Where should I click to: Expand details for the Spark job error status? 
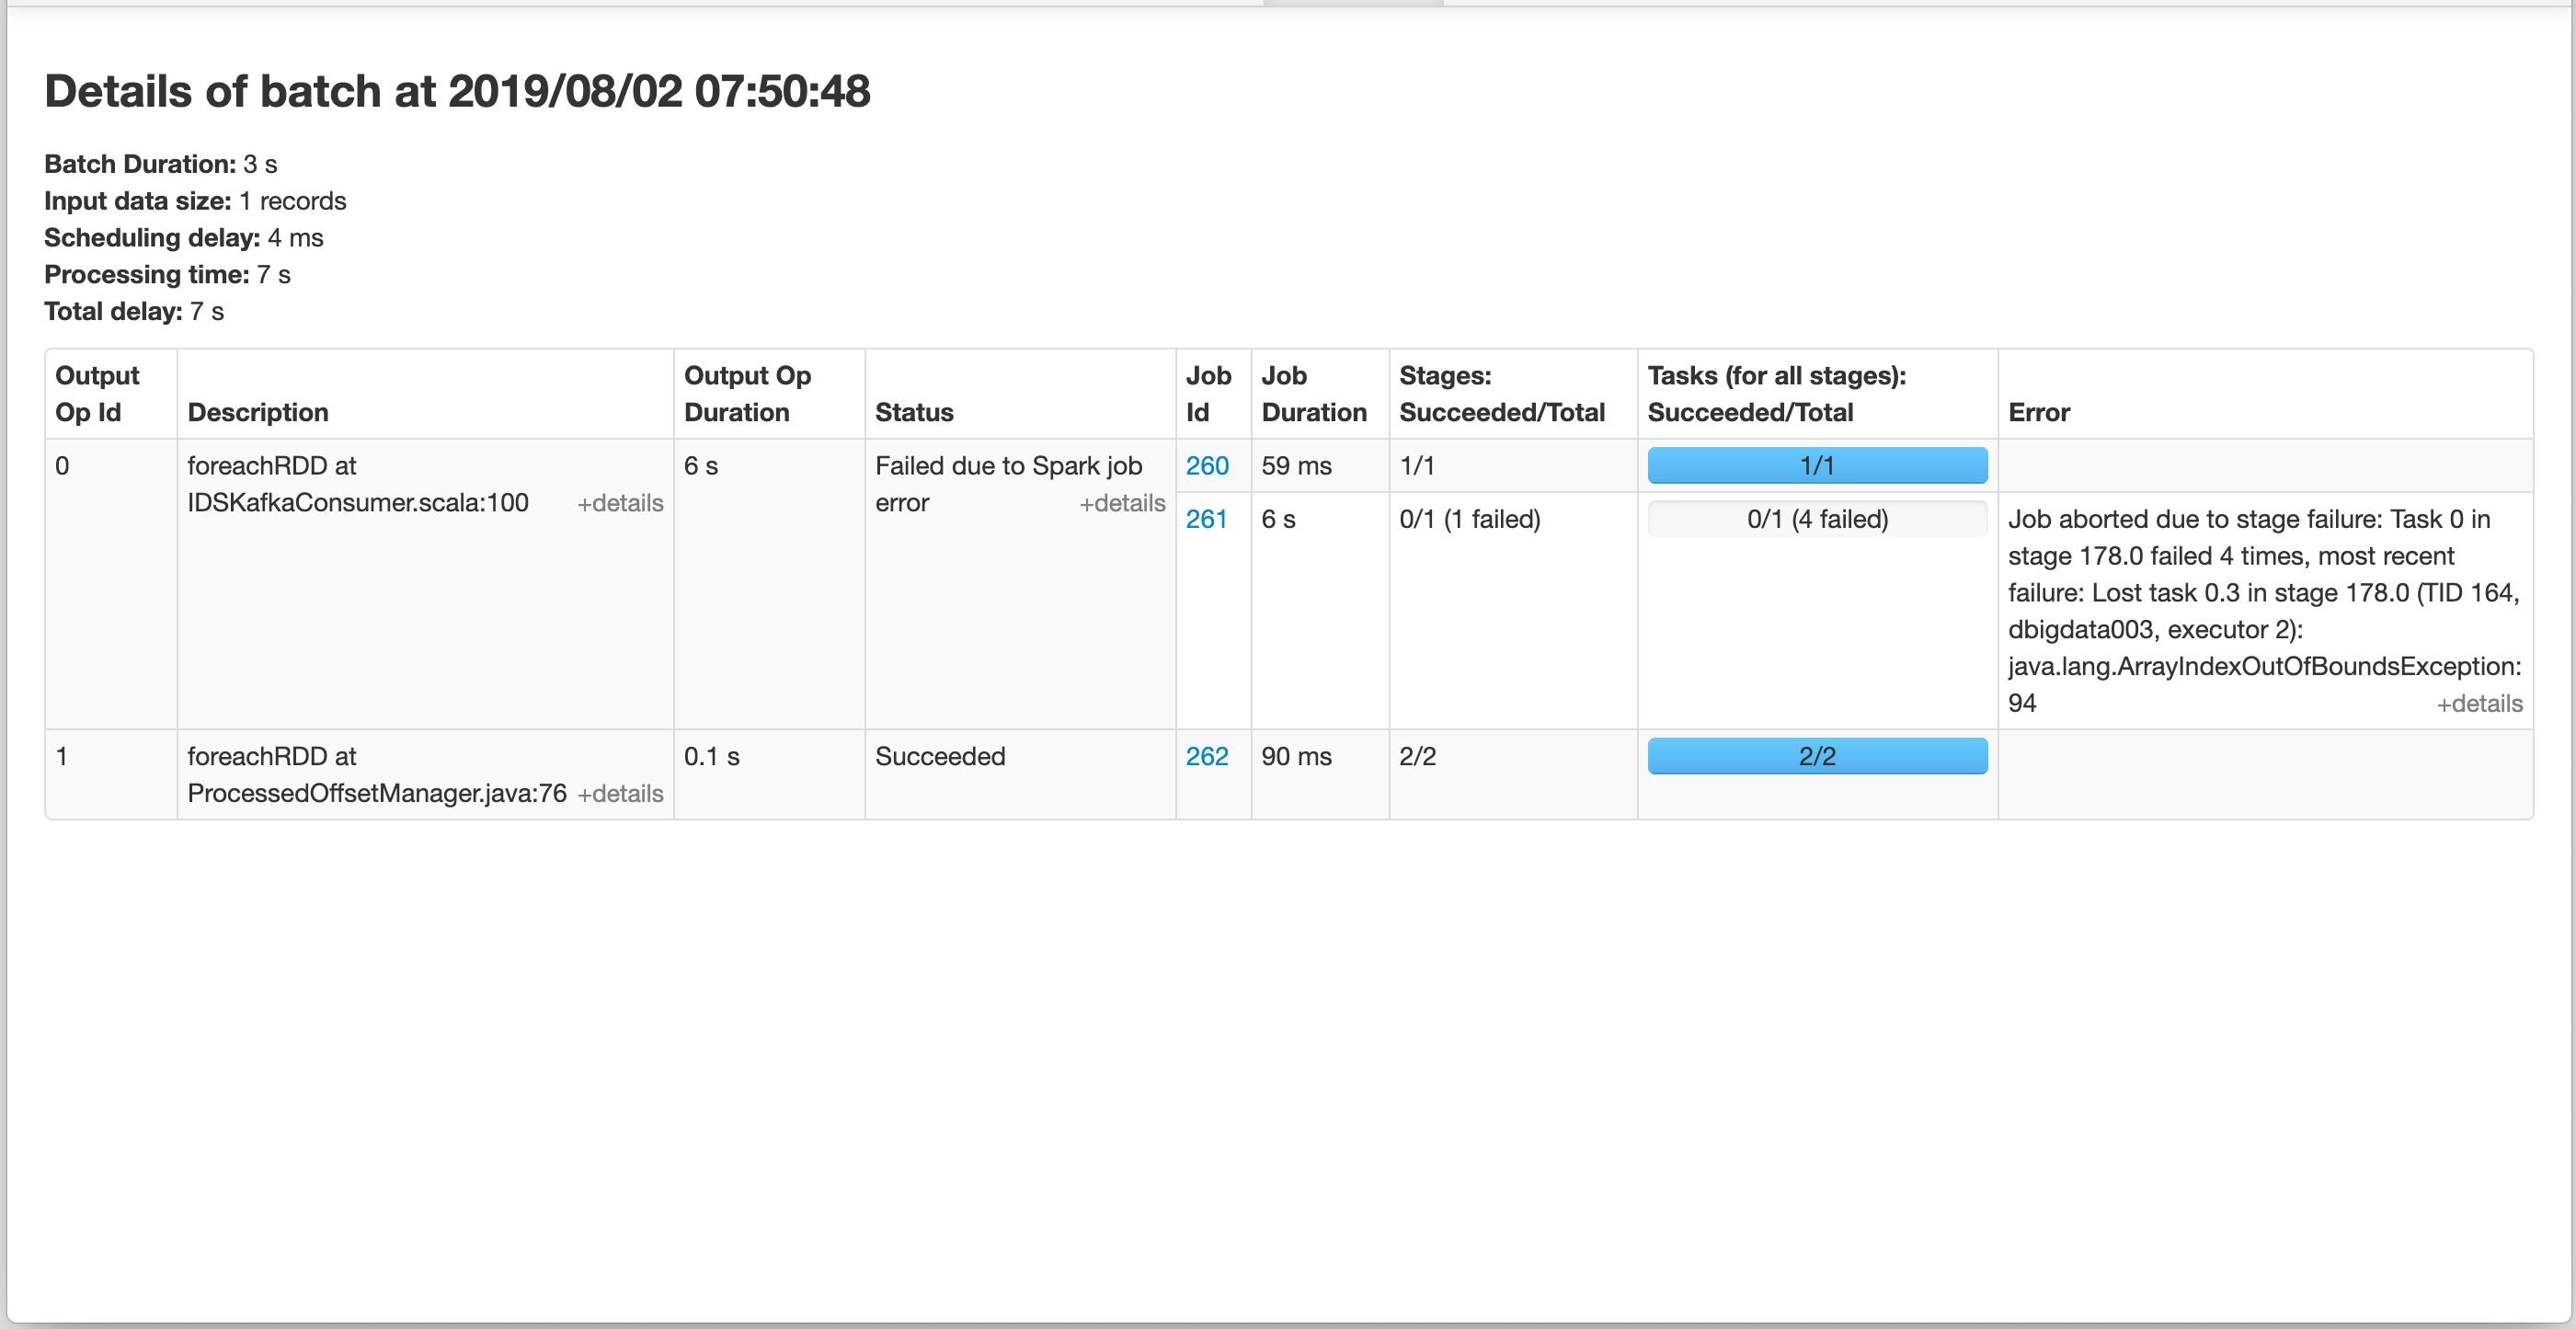click(x=1124, y=503)
